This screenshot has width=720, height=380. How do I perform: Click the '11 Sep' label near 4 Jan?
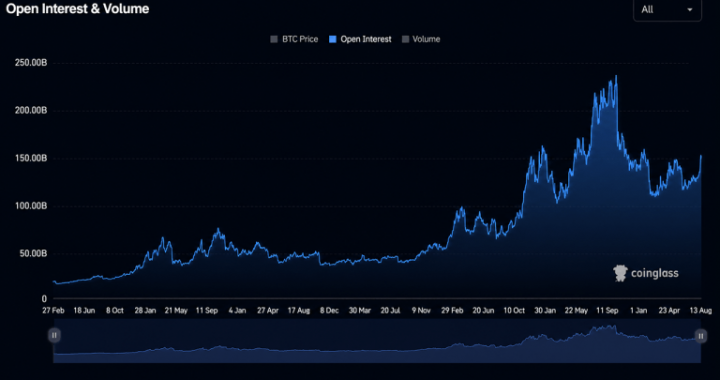point(207,311)
